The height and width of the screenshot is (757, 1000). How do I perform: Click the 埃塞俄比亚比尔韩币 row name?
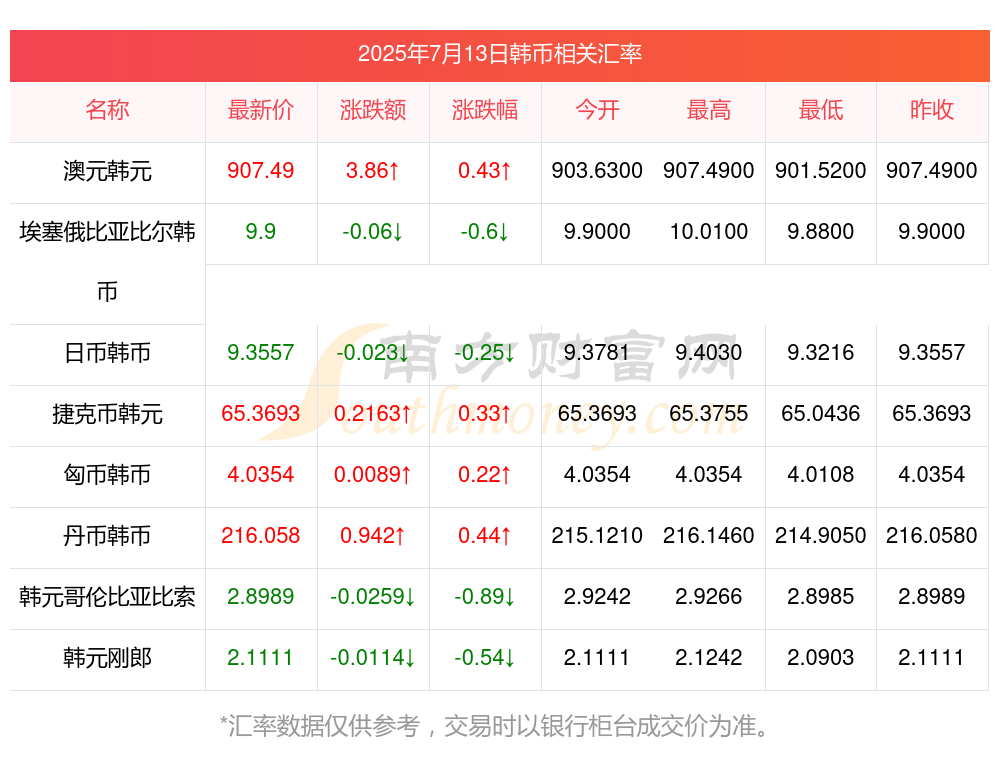click(107, 261)
